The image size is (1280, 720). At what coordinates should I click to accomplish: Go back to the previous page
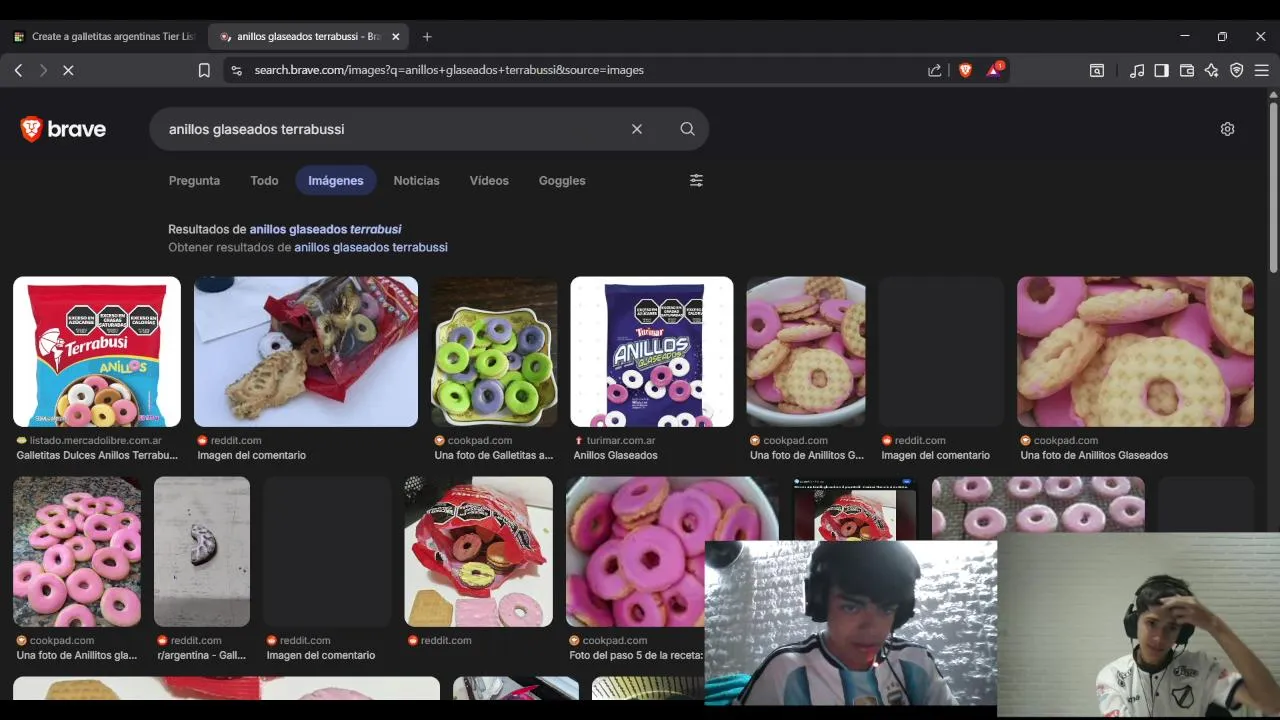[18, 70]
